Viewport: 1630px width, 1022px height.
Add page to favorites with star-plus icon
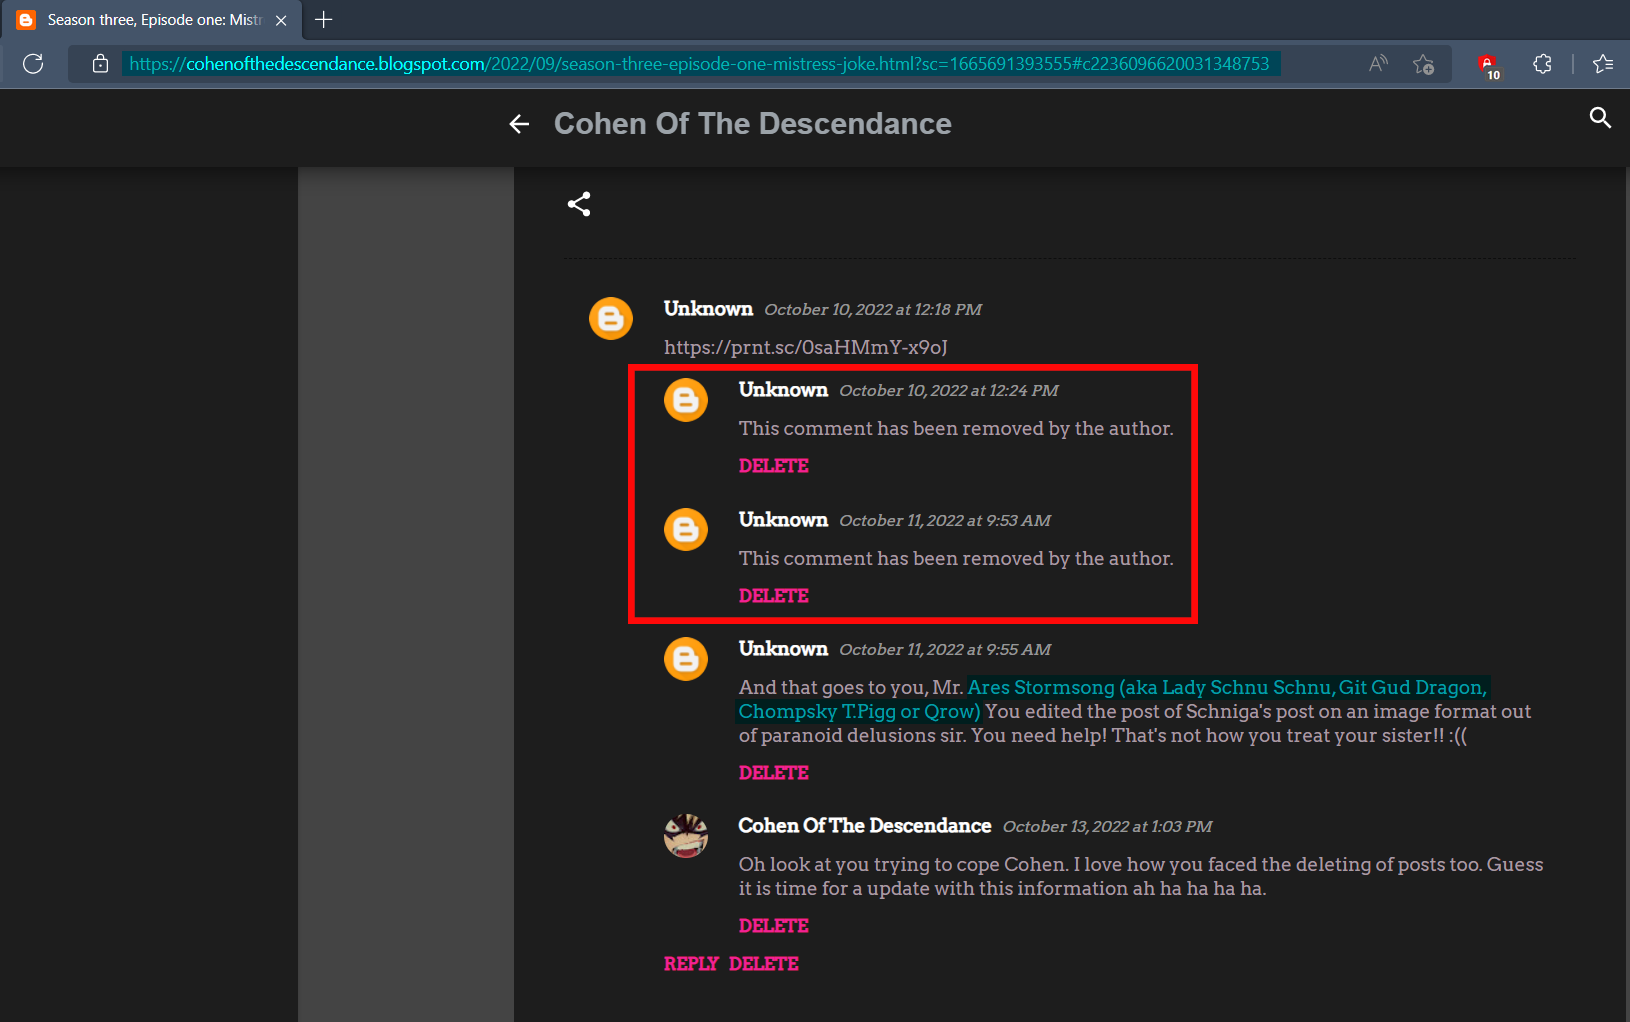click(1424, 64)
